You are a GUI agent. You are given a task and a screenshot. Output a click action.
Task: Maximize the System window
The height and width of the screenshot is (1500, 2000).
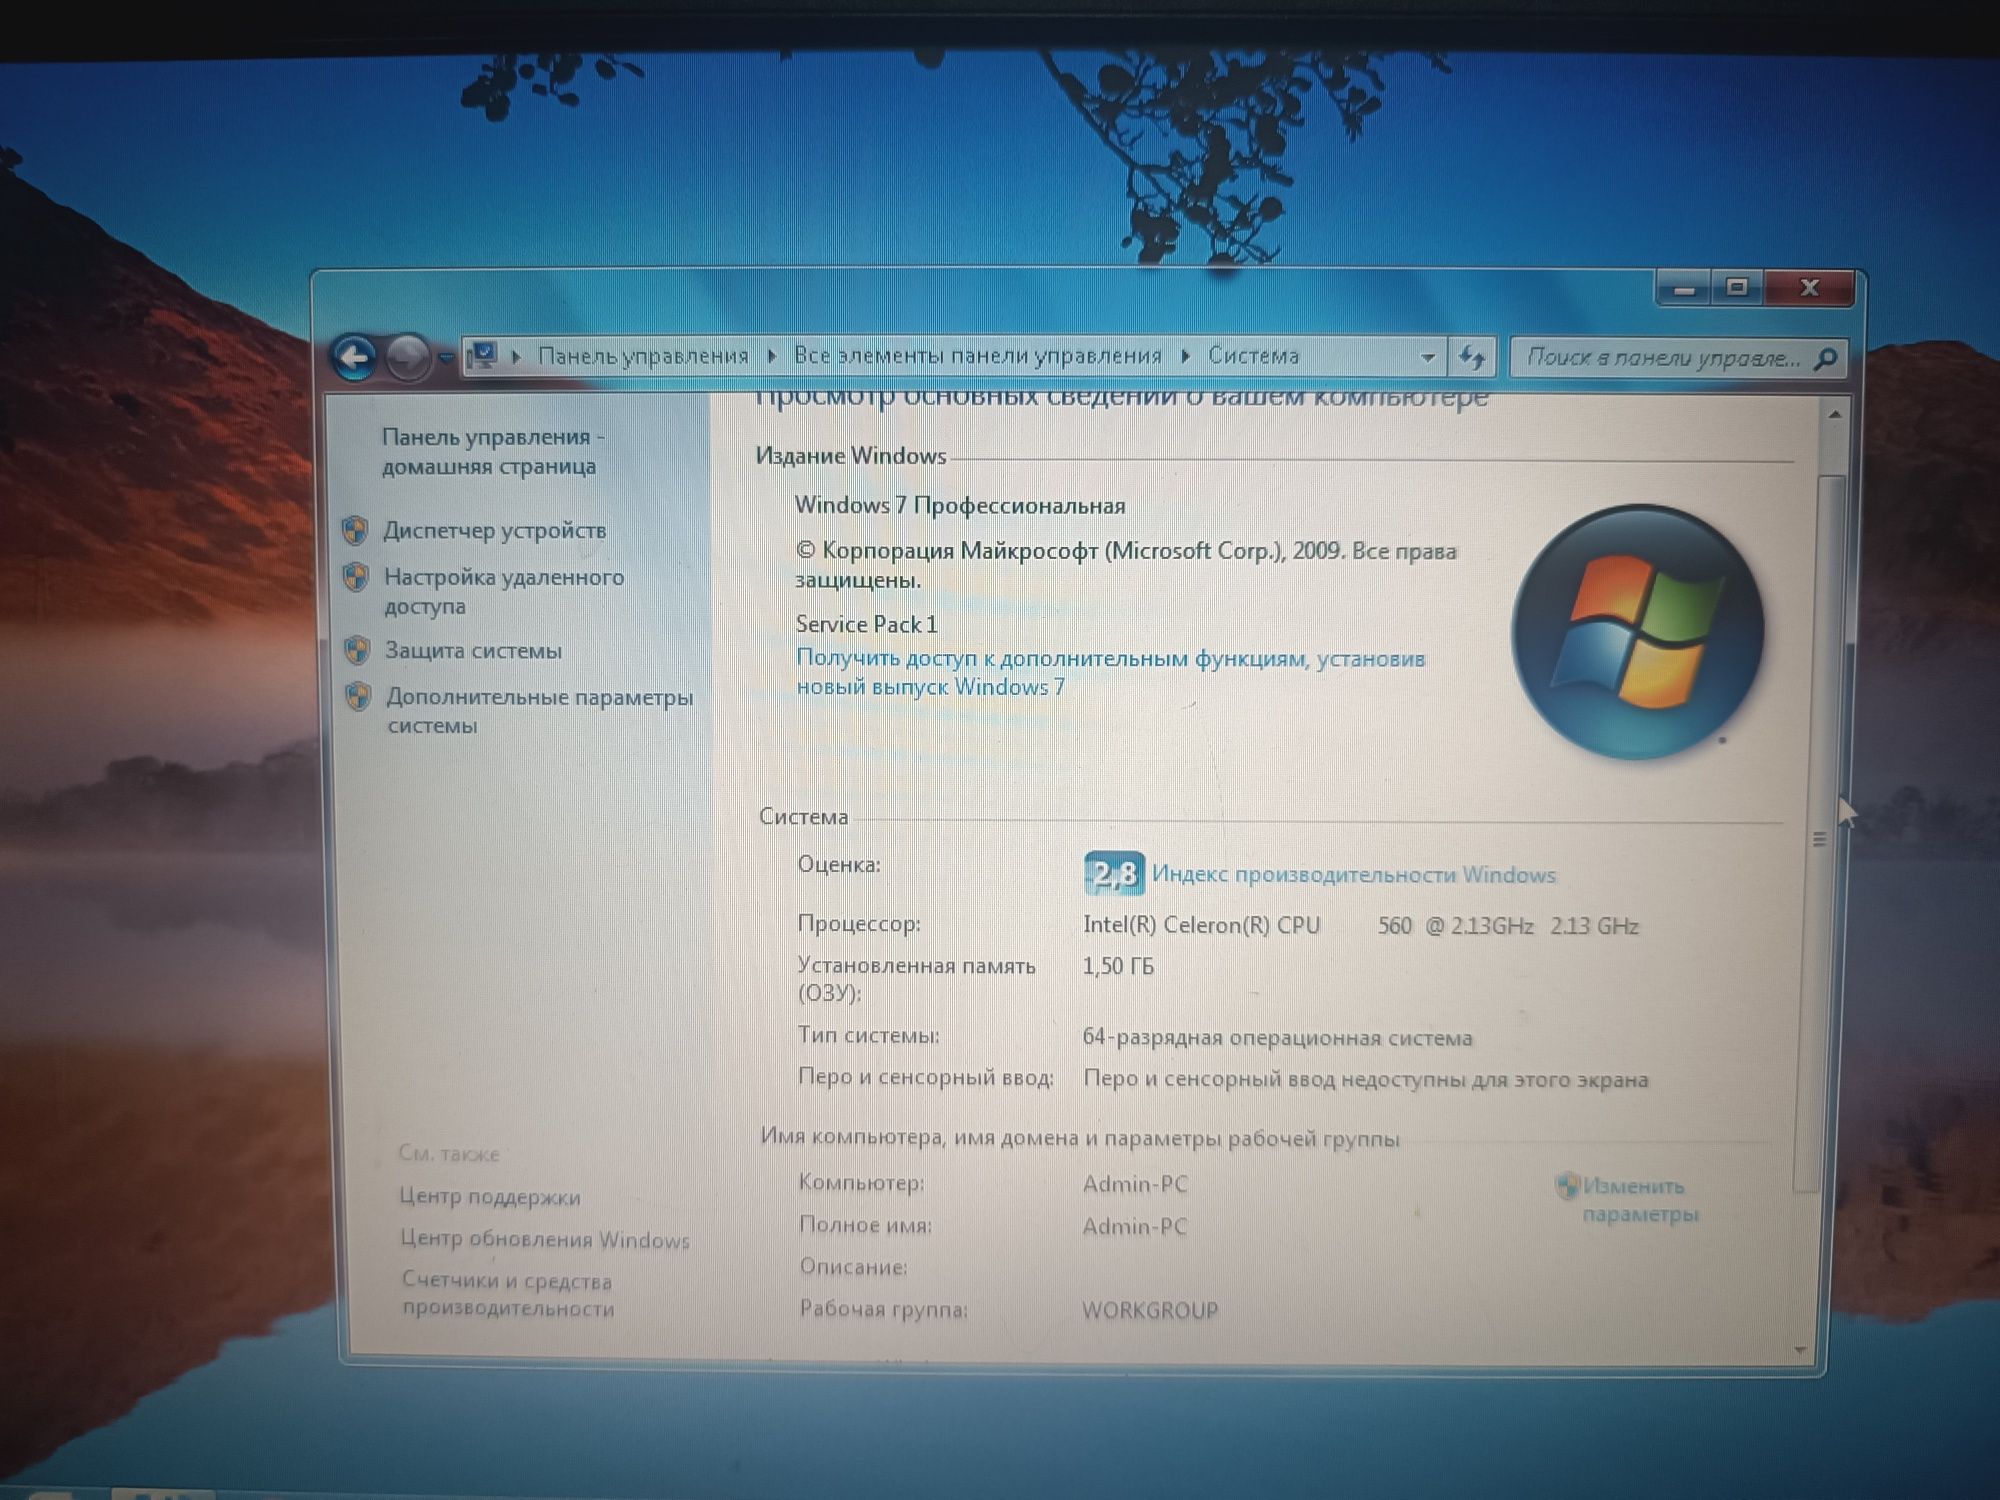coord(1737,288)
